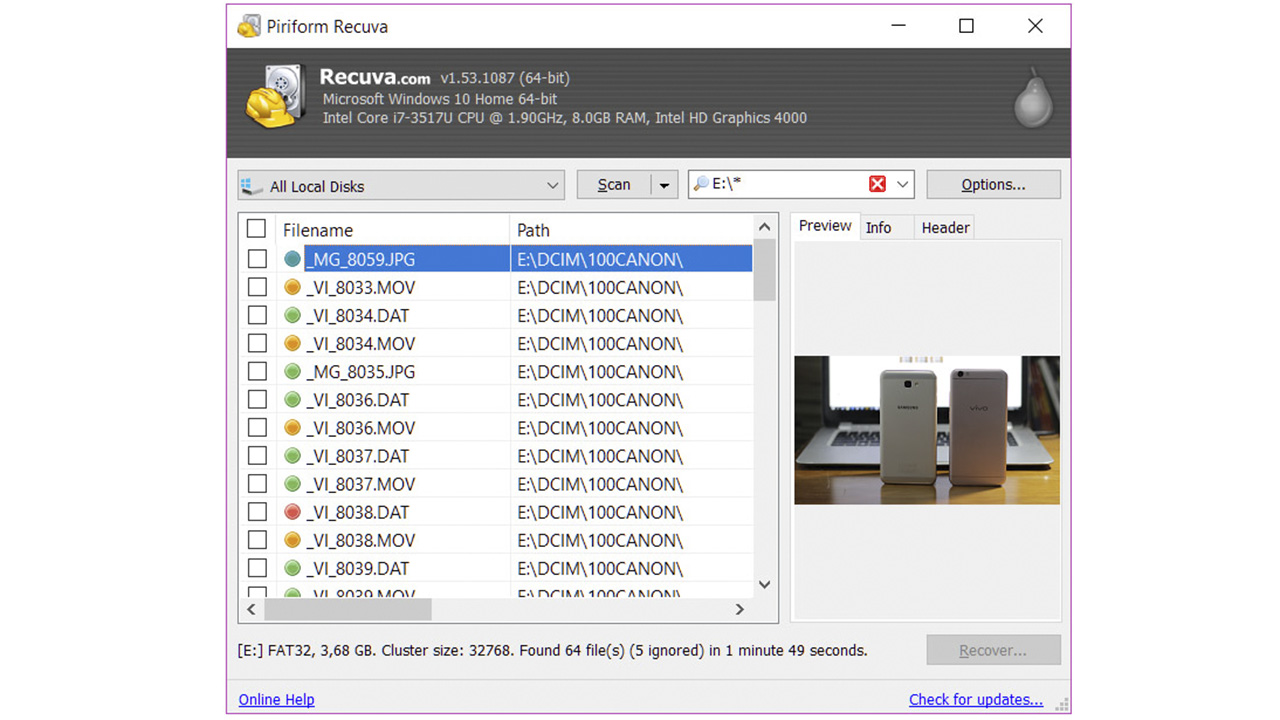Image resolution: width=1280 pixels, height=720 pixels.
Task: Click the red status dot for _VI_8038.DAT
Action: pos(292,512)
